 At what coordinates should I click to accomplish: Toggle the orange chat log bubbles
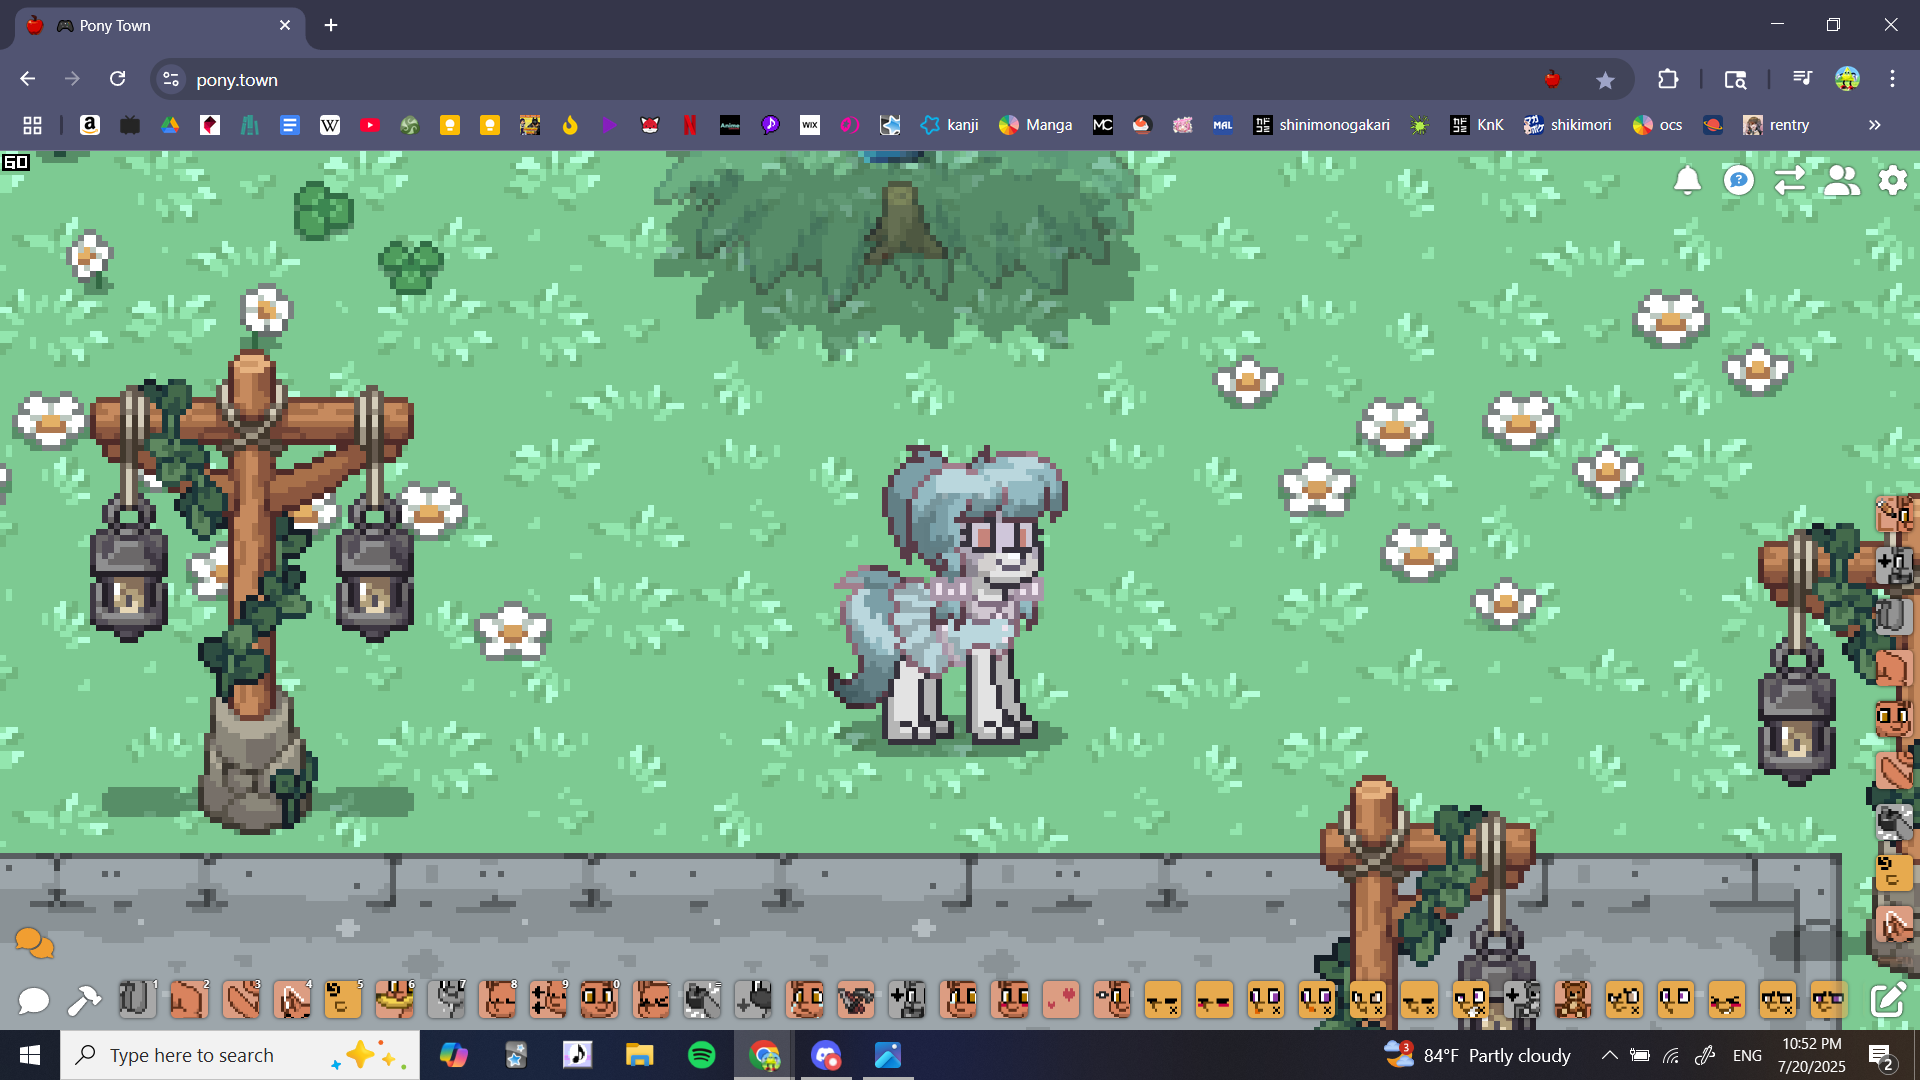[x=34, y=942]
